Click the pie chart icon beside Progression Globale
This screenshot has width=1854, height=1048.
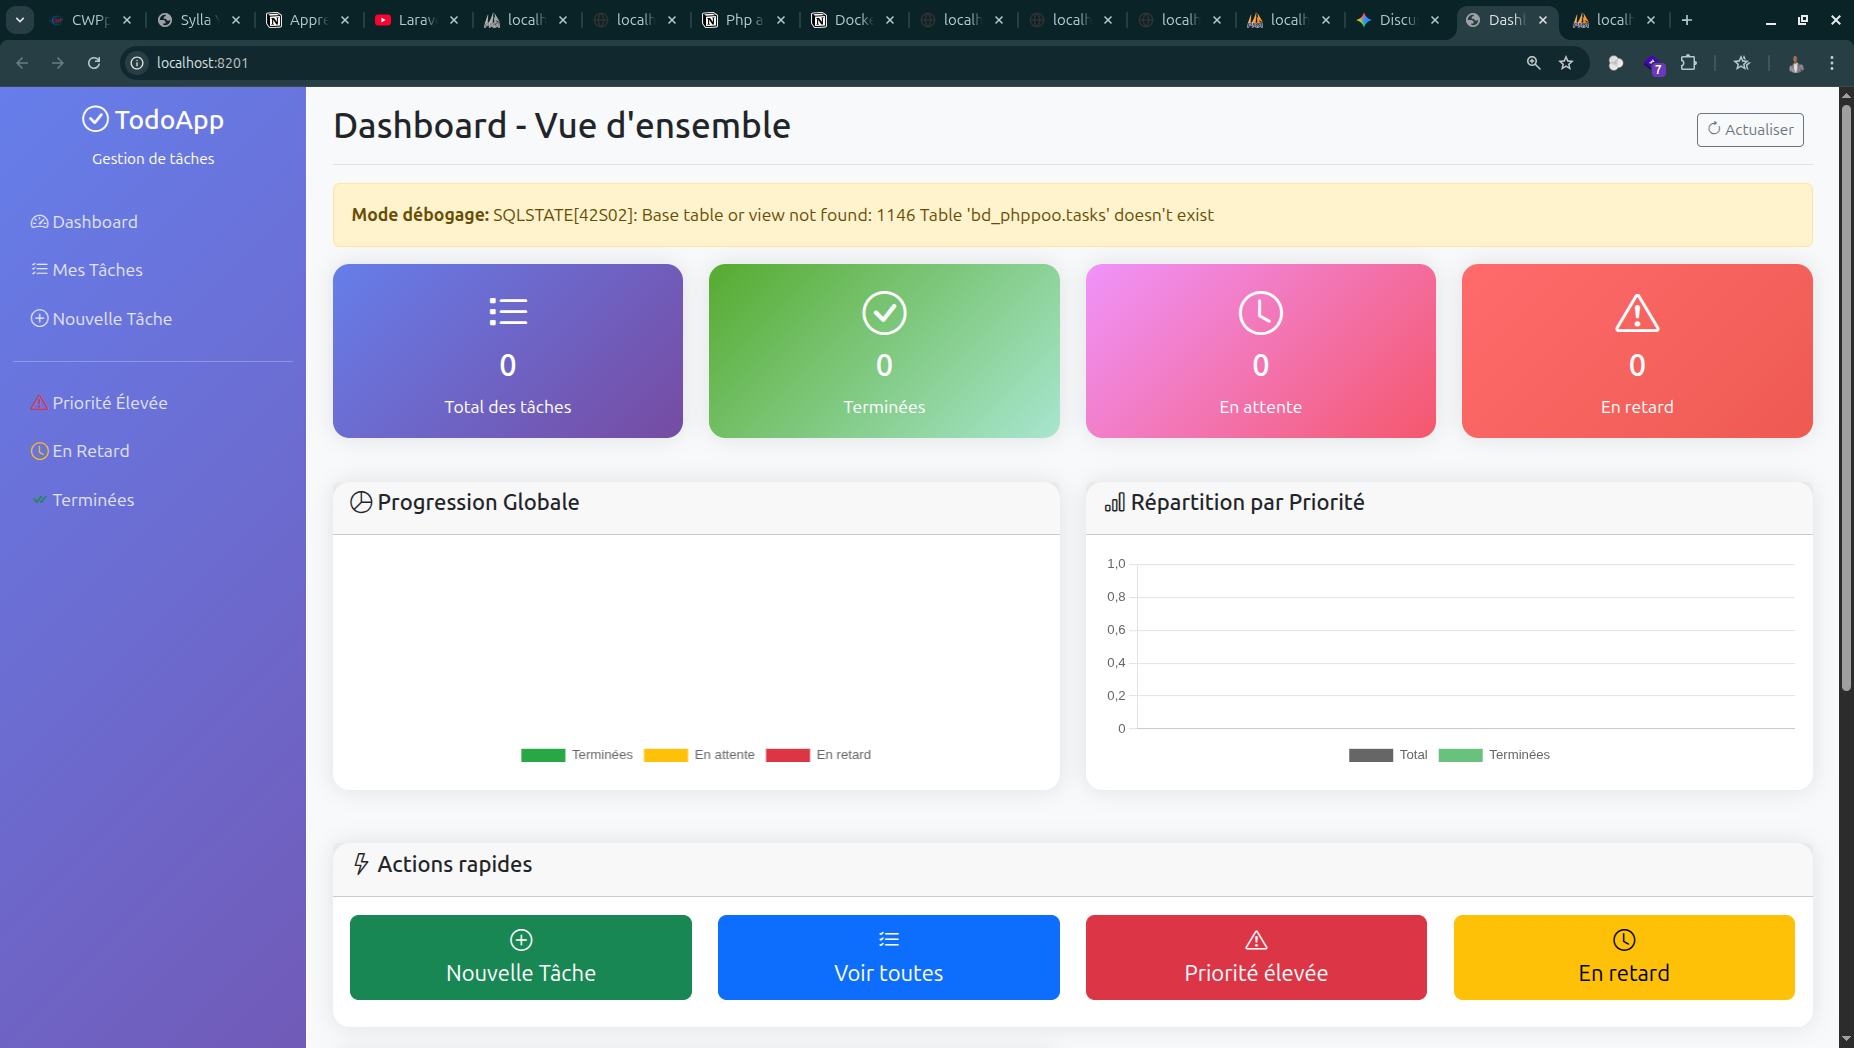tap(361, 502)
